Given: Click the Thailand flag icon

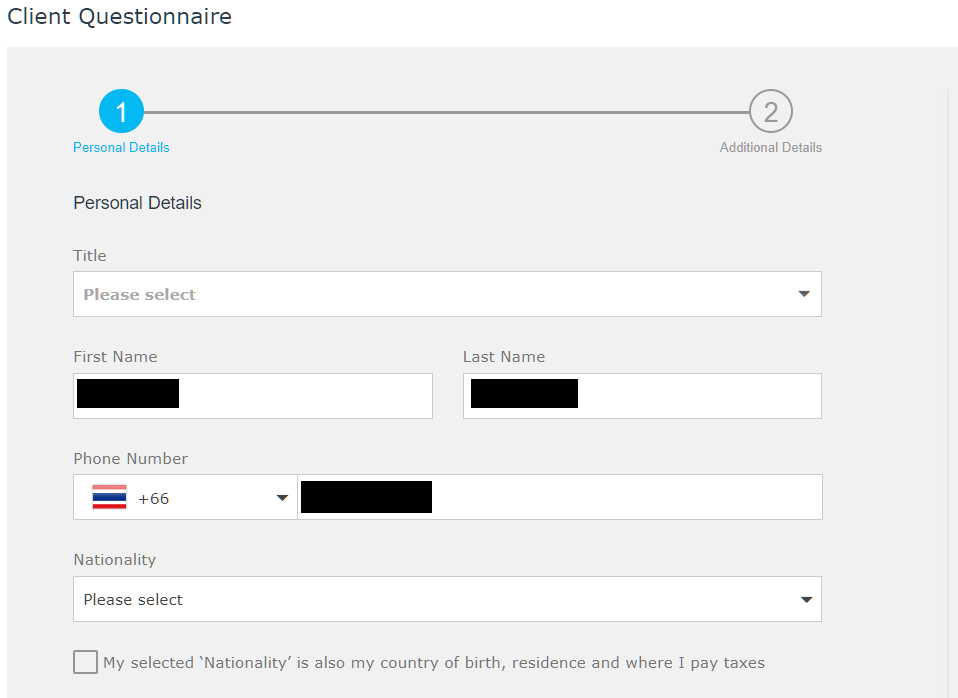Looking at the screenshot, I should click(x=109, y=497).
